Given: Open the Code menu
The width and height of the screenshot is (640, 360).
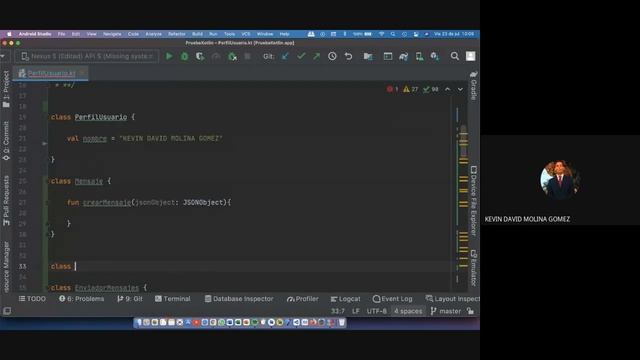Looking at the screenshot, I should 133,34.
